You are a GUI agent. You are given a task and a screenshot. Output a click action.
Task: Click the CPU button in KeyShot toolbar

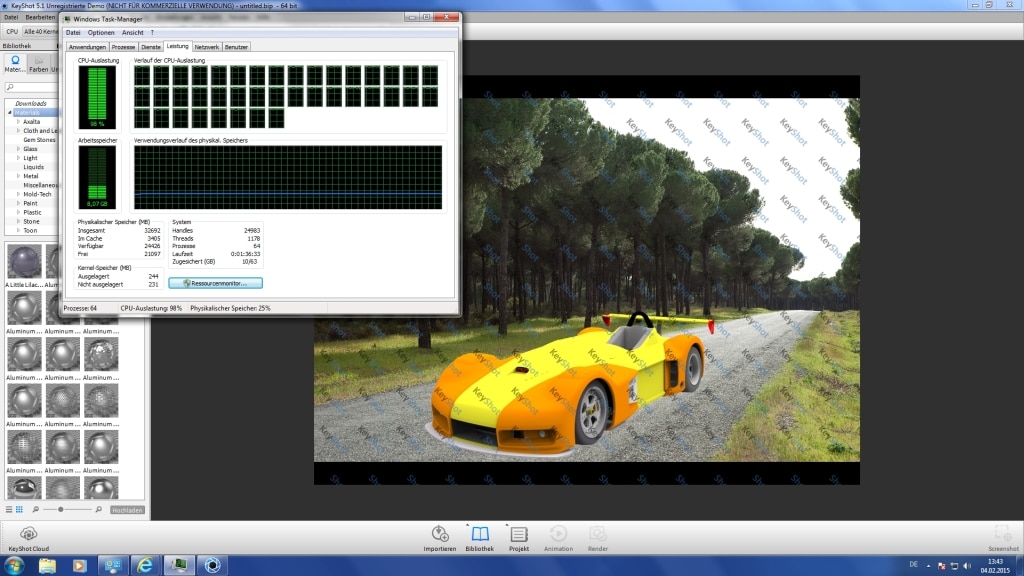pyautogui.click(x=12, y=31)
